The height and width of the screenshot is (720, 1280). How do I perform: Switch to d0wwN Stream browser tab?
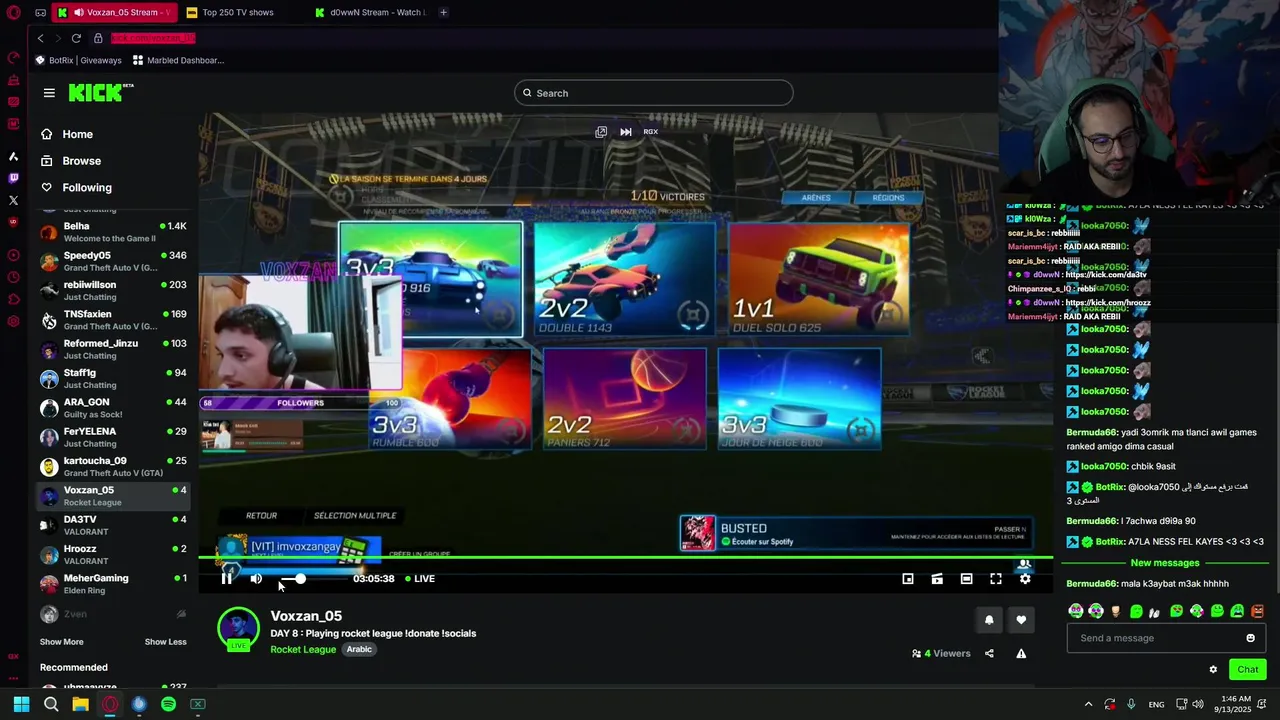(370, 12)
